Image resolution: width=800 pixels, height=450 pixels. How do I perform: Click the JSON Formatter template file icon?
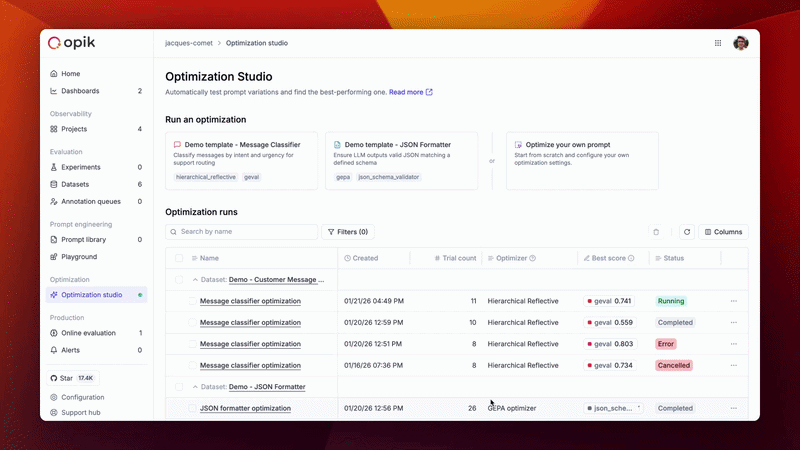337,145
